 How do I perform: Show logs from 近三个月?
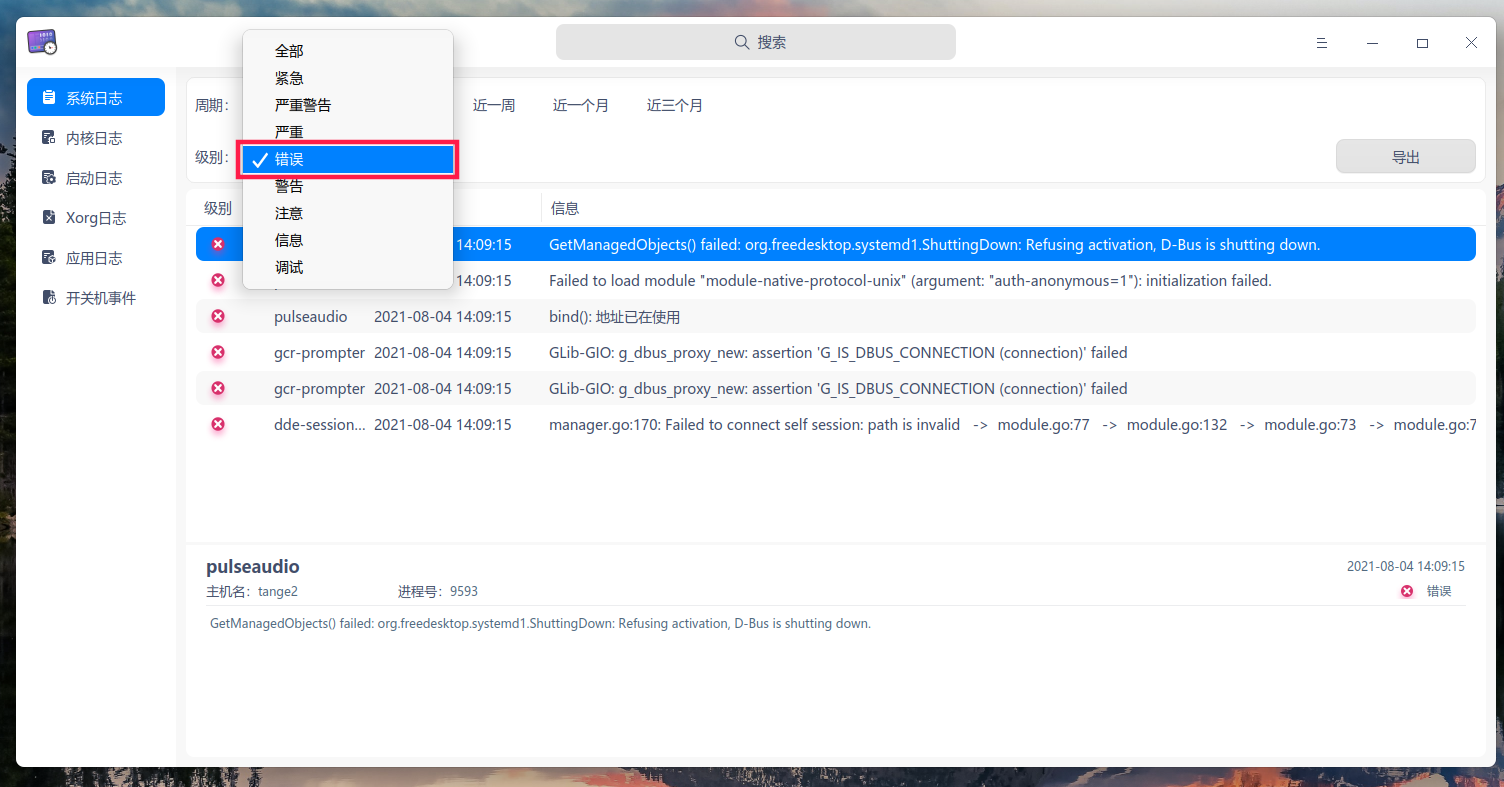pos(675,105)
